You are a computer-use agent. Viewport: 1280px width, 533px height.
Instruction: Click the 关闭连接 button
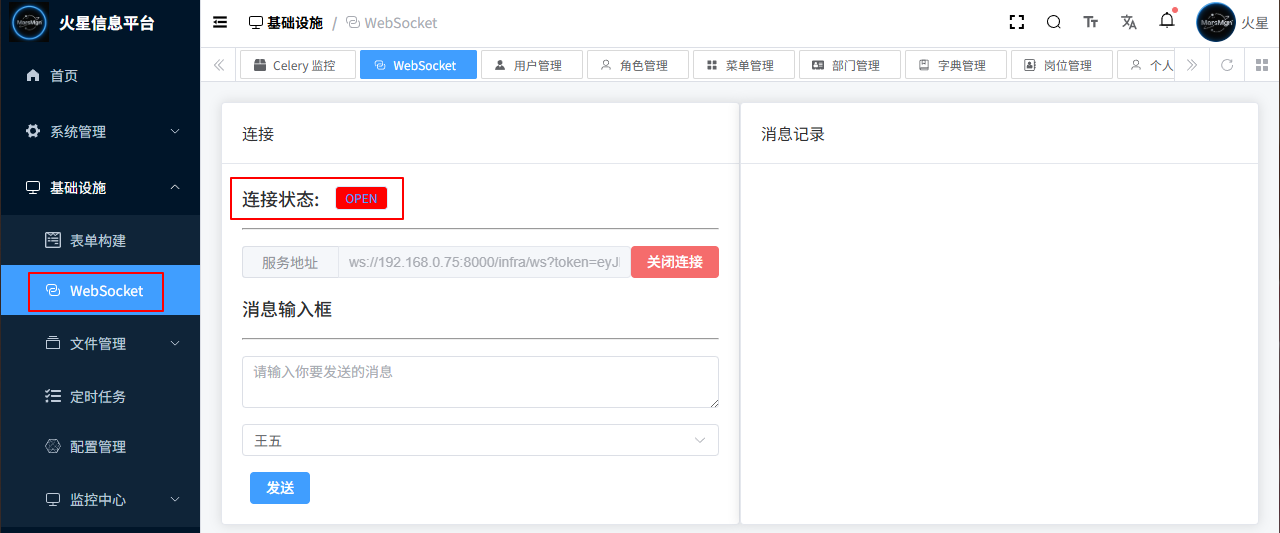point(674,262)
